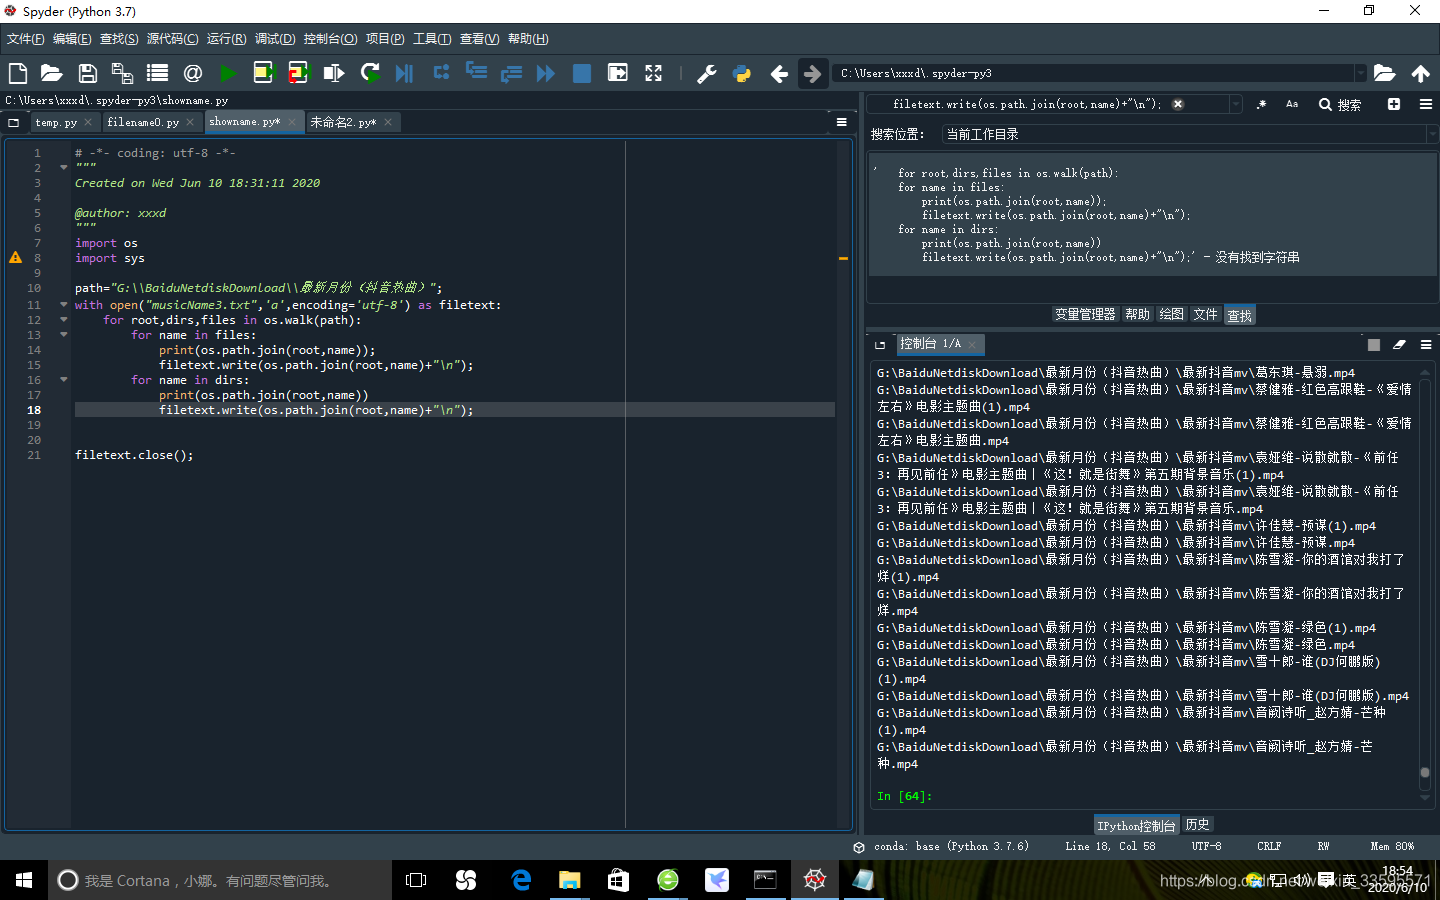This screenshot has height=900, width=1440.
Task: Click the Cortana search box in taskbar
Action: (220, 880)
